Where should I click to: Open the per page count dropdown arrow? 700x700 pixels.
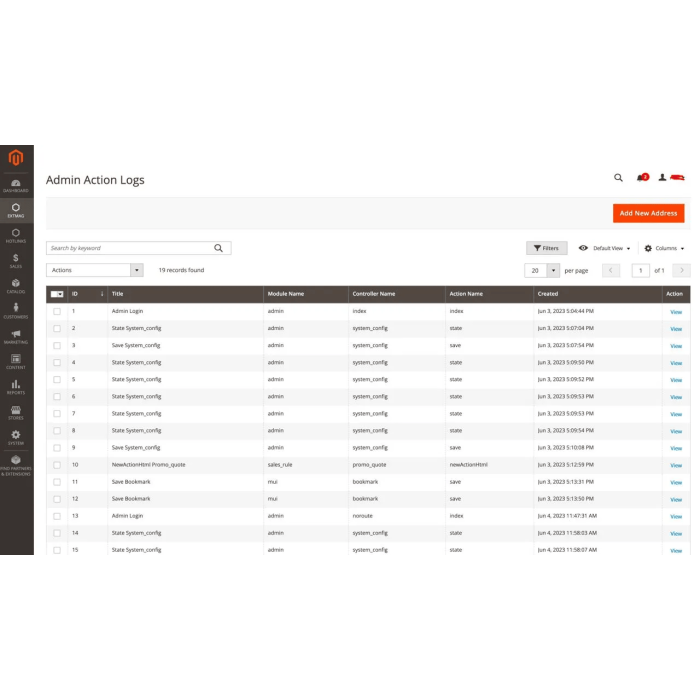(x=553, y=270)
